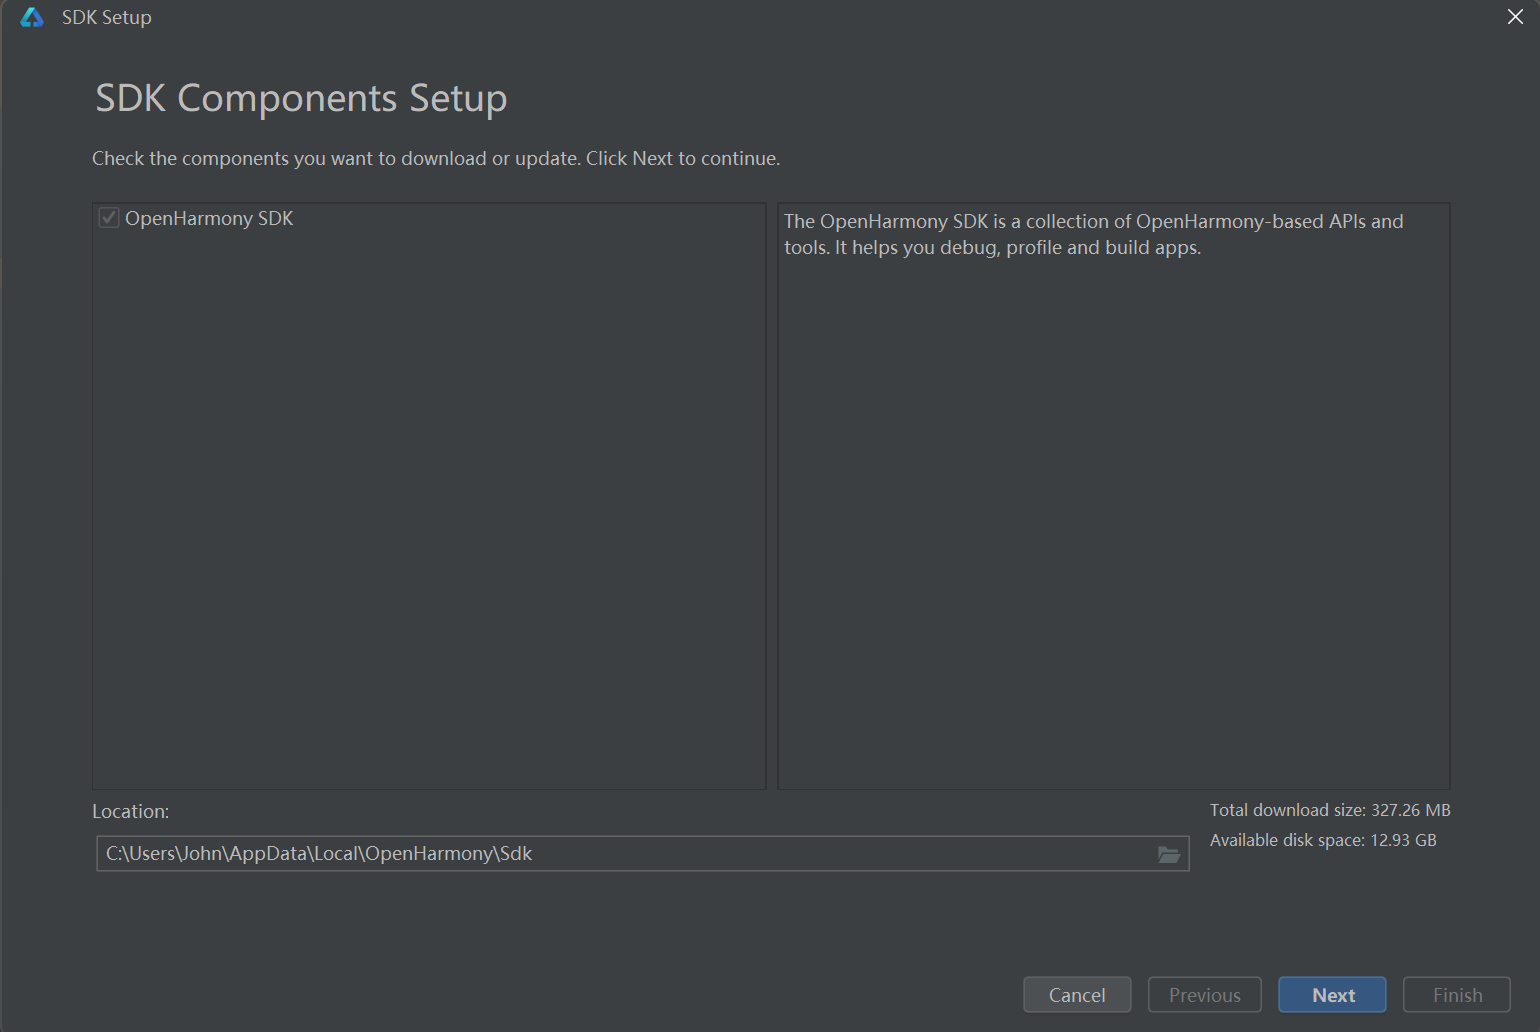Click the OpenHarmony SDK description text

pyautogui.click(x=1094, y=234)
